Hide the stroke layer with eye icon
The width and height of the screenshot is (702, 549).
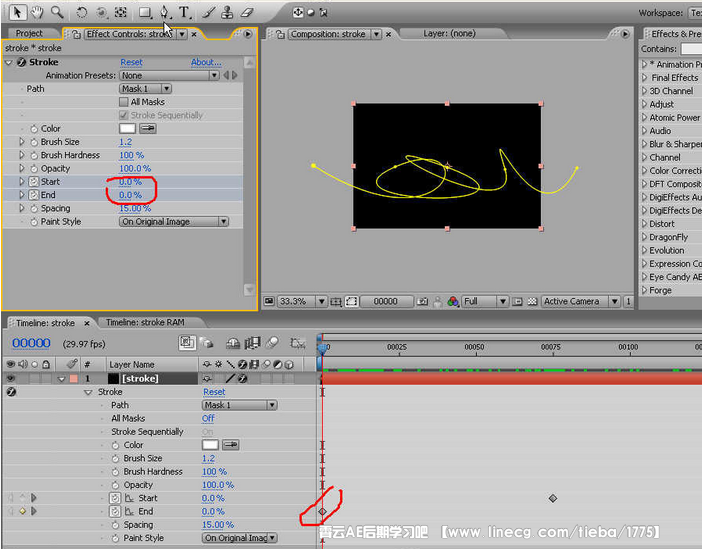coord(11,379)
